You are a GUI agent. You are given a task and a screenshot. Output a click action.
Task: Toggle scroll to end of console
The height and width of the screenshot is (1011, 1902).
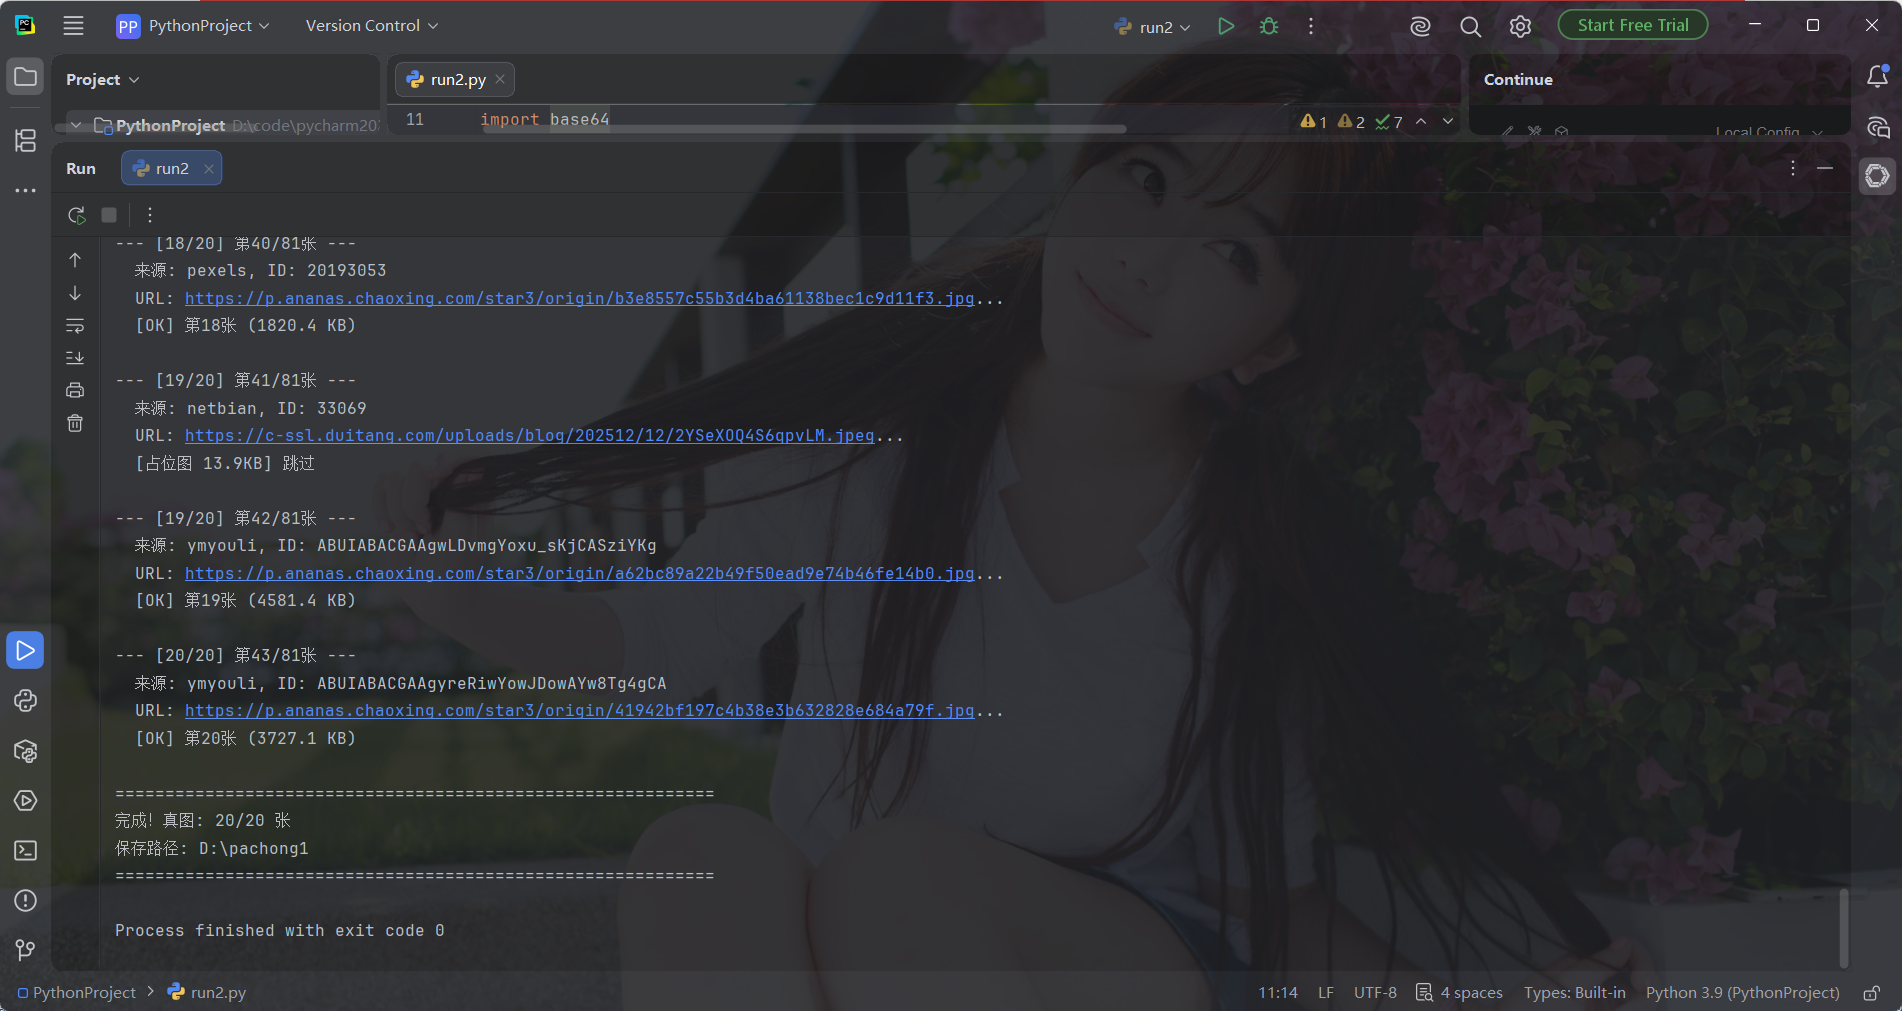coord(75,358)
